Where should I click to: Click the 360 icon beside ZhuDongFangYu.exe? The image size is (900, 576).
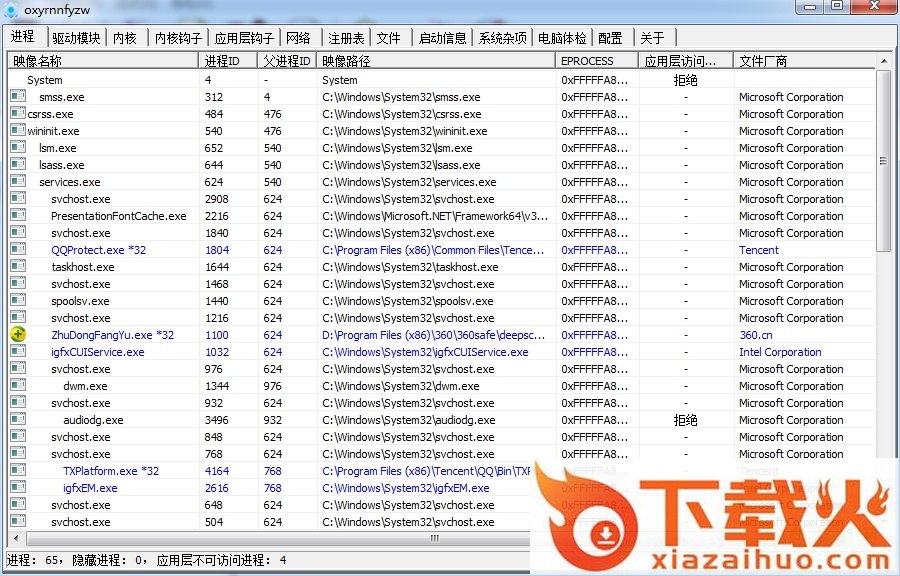18,334
